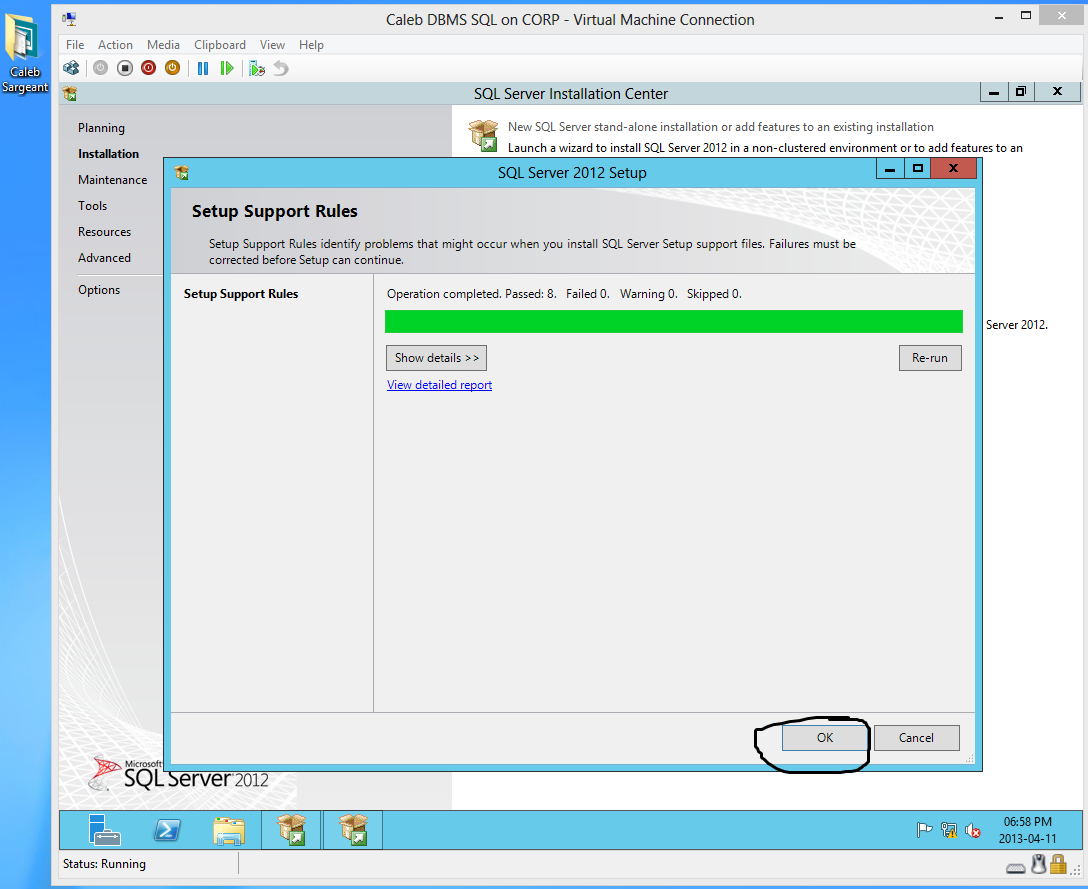This screenshot has width=1088, height=889.
Task: Click the Action Center flag tray icon
Action: tap(924, 830)
